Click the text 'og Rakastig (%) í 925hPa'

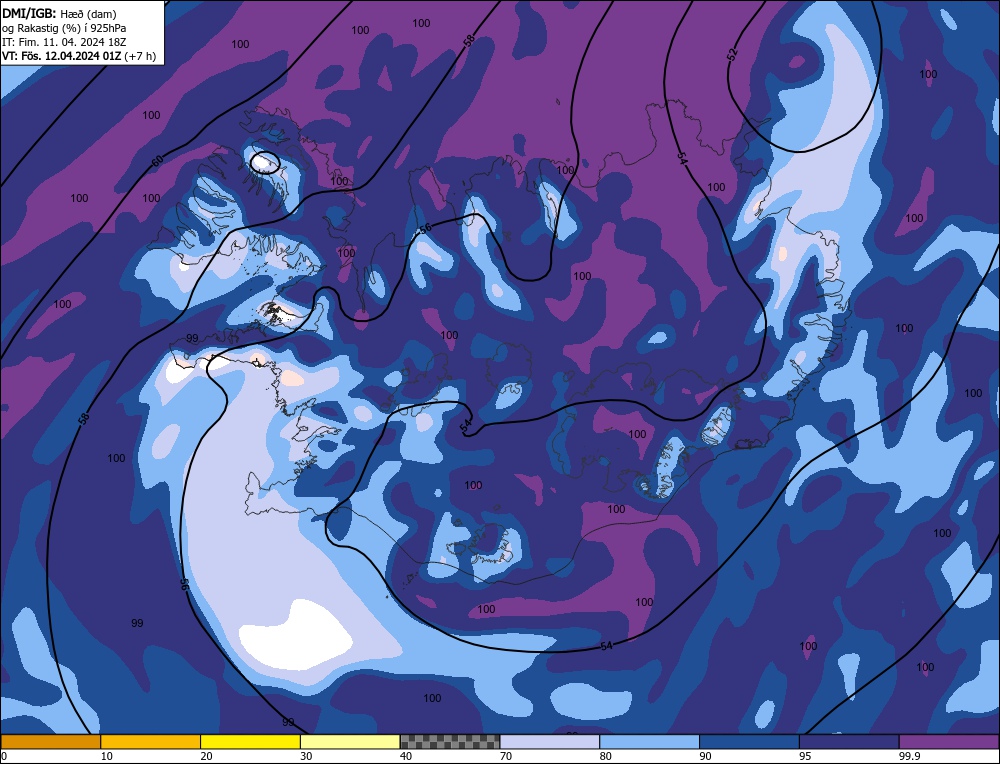(64, 28)
